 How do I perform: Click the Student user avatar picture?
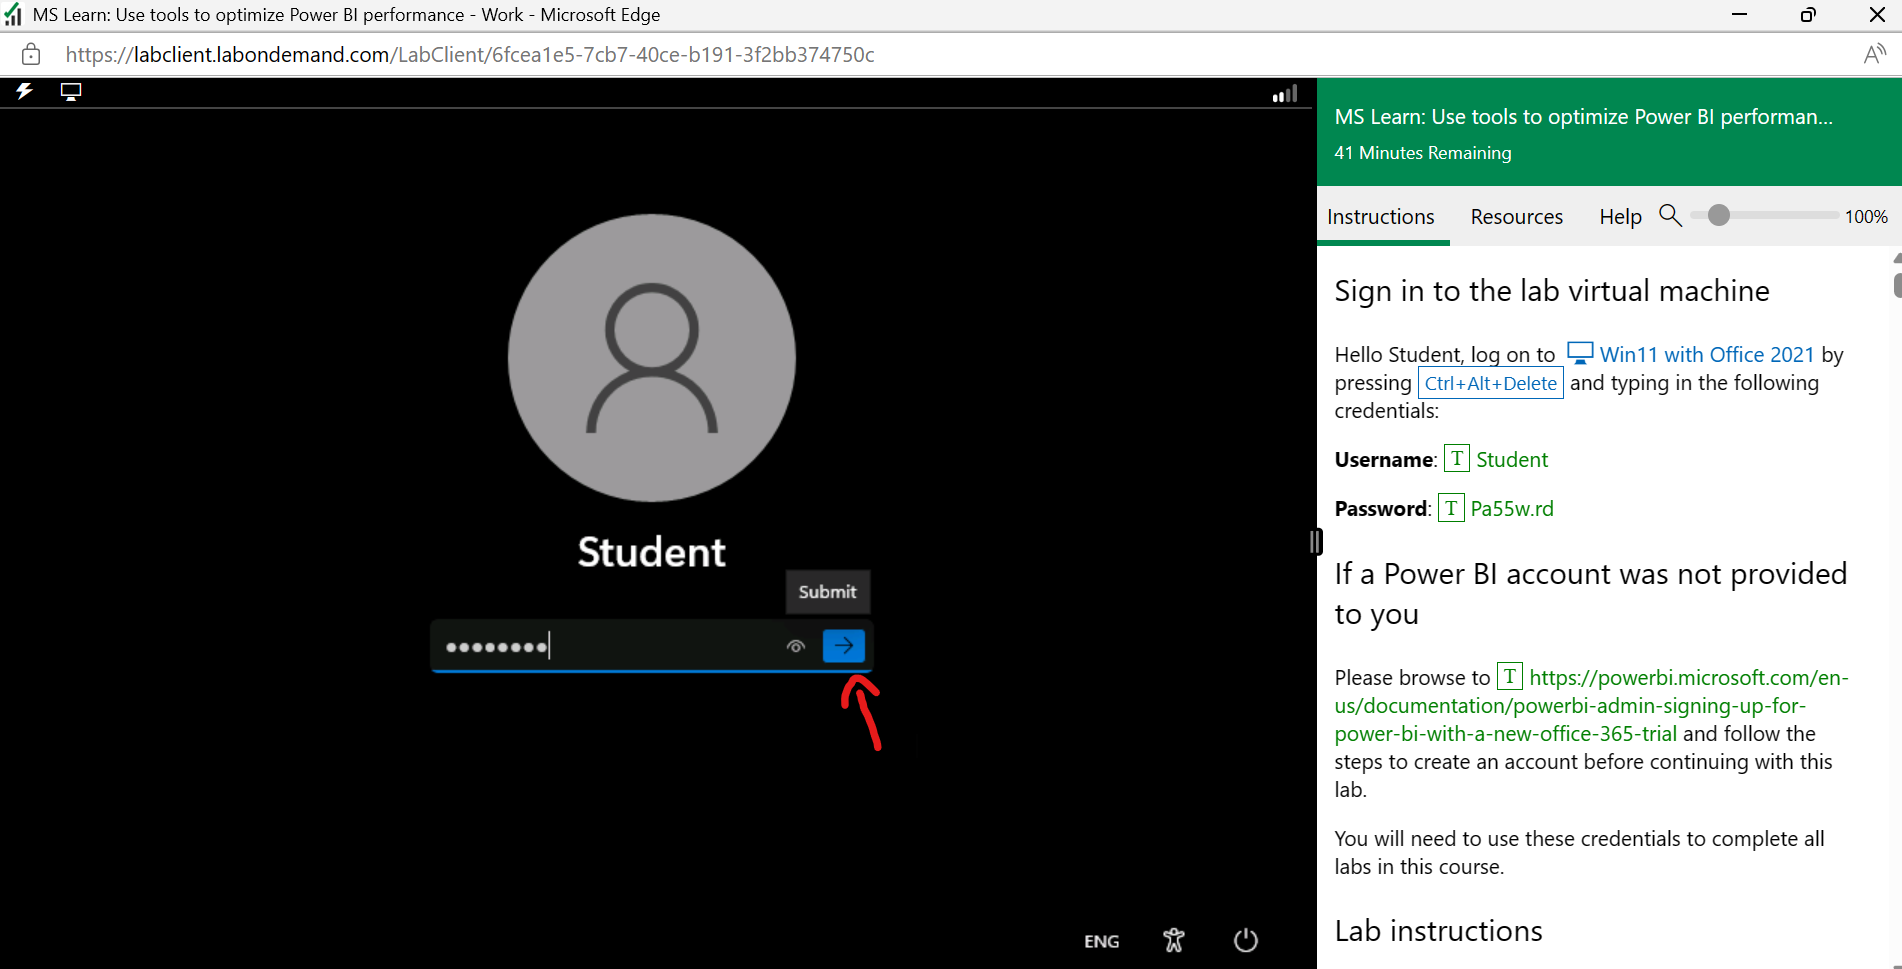click(x=652, y=357)
